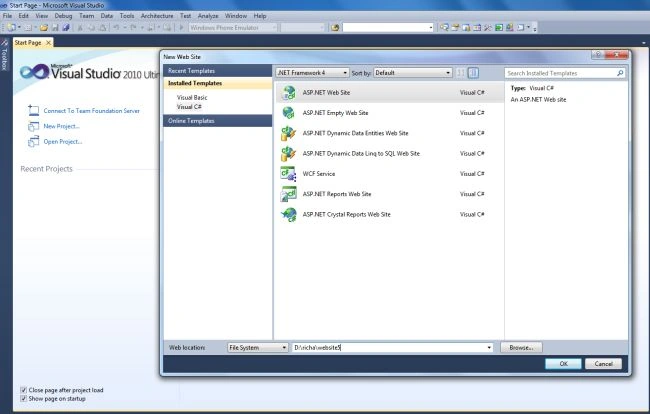Open the .NET Framework 4 version dropdown
650x414 pixels.
312,73
